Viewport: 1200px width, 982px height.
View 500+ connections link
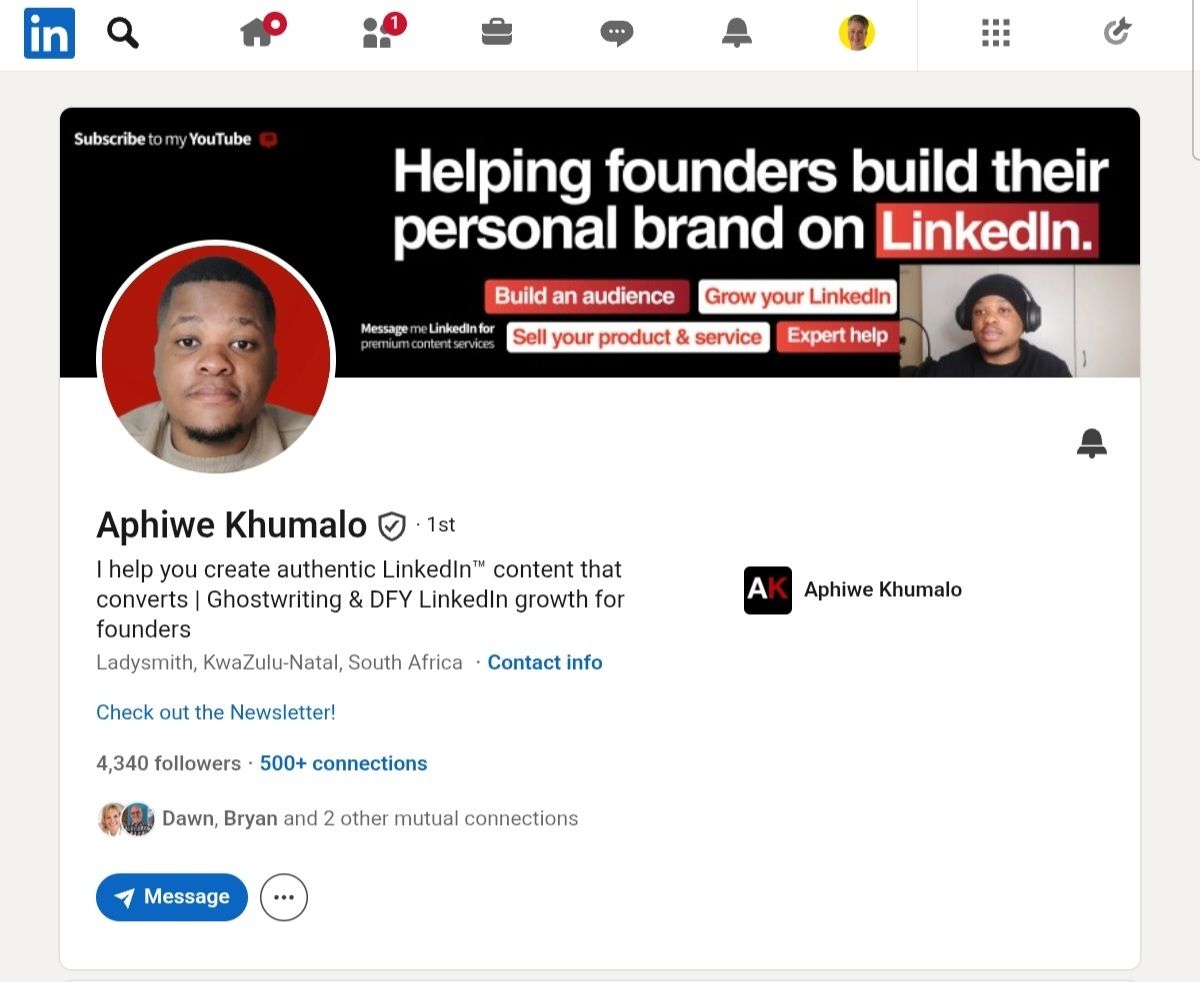[x=344, y=763]
